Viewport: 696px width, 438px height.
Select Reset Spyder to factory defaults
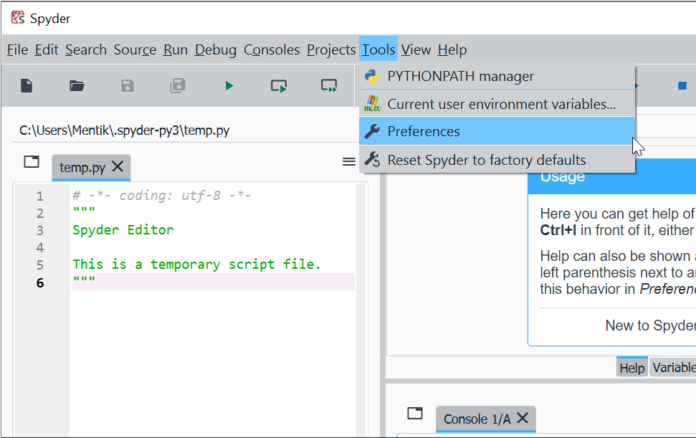tap(486, 159)
